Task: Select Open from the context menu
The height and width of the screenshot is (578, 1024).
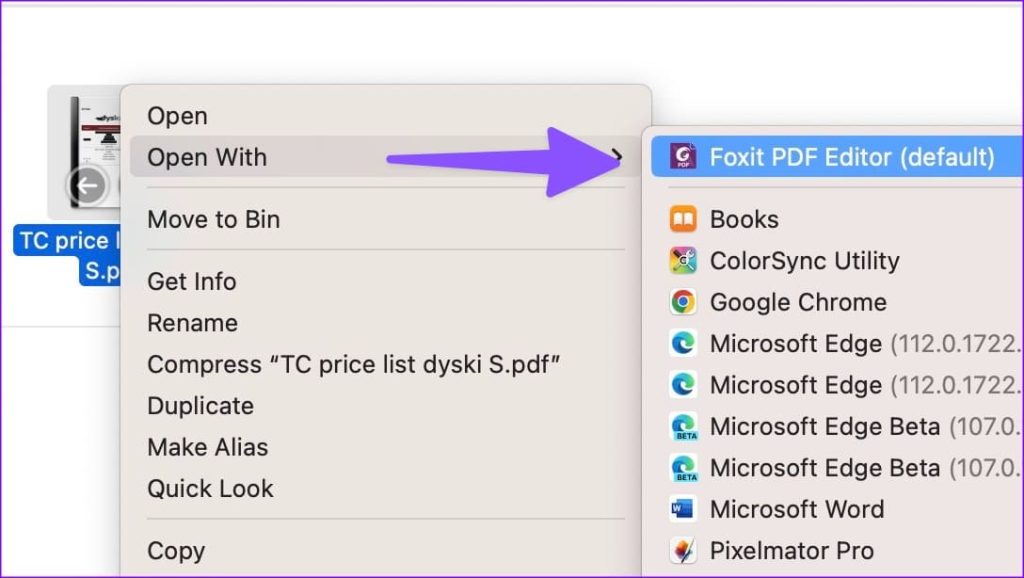Action: 177,115
